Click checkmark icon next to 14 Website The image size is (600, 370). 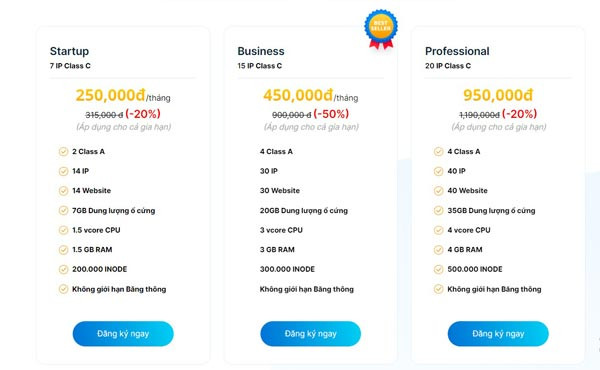coord(63,191)
